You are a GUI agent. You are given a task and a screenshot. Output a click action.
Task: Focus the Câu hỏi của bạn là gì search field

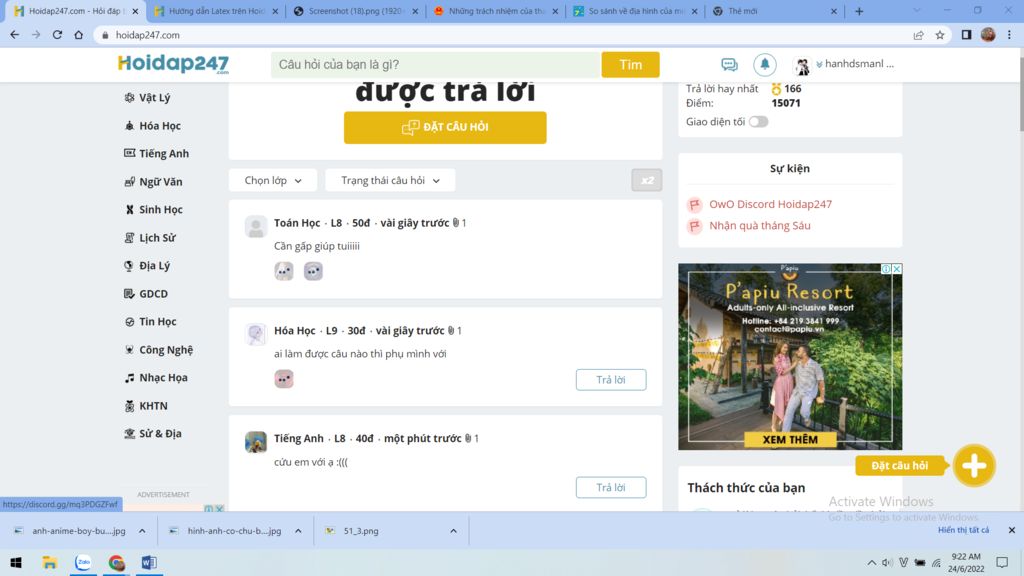436,65
